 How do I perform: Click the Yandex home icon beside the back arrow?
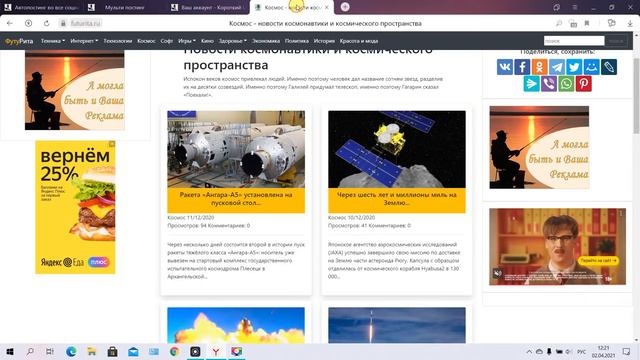[28, 23]
